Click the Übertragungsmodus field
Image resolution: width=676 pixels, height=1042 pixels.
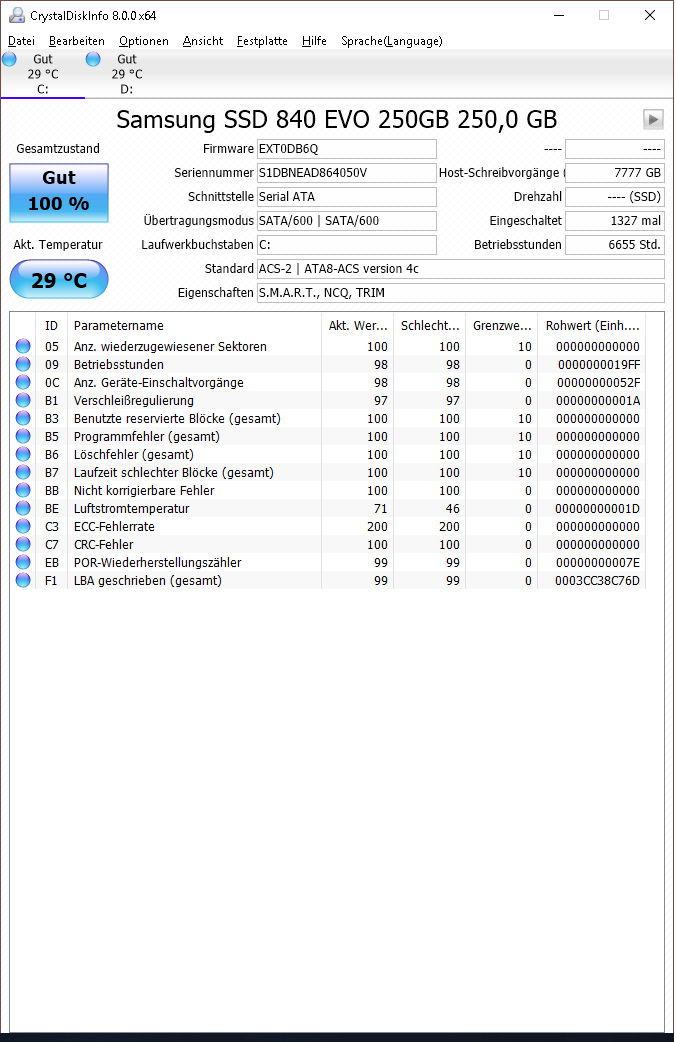pyautogui.click(x=347, y=221)
